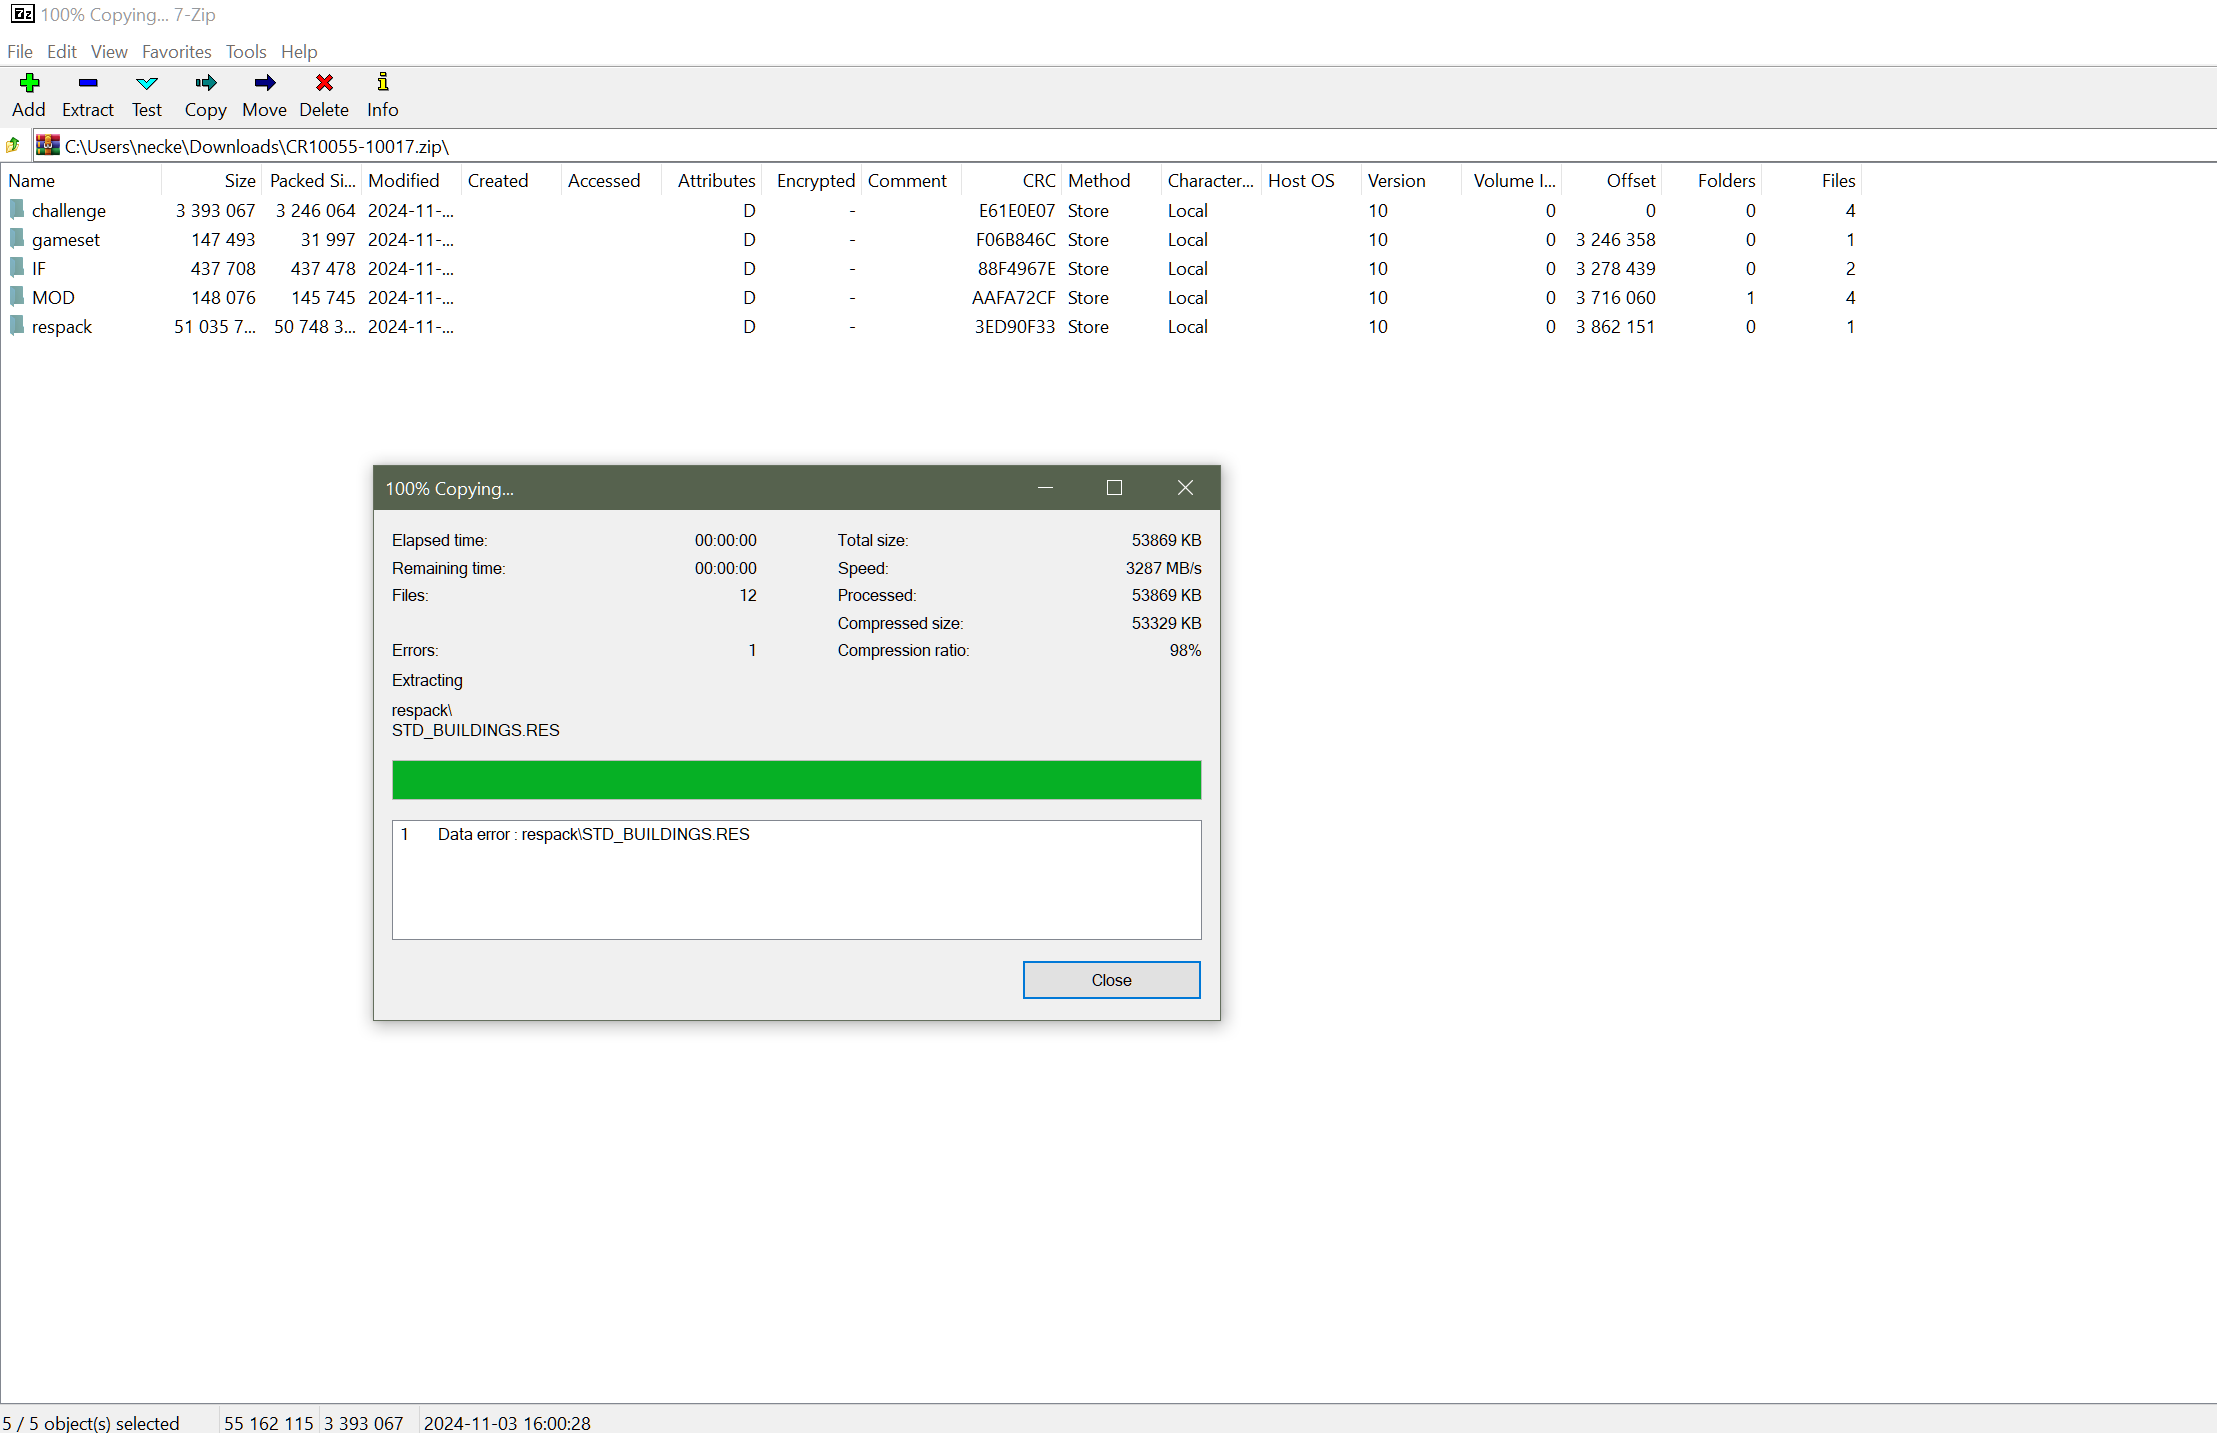Sort by the Version column header

point(1411,181)
